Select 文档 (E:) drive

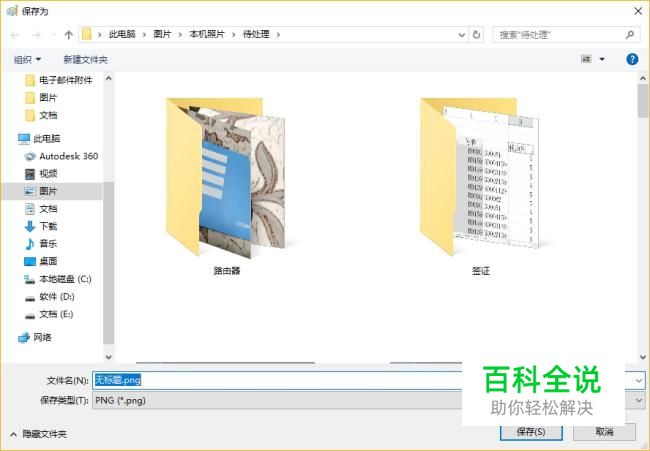click(x=49, y=314)
